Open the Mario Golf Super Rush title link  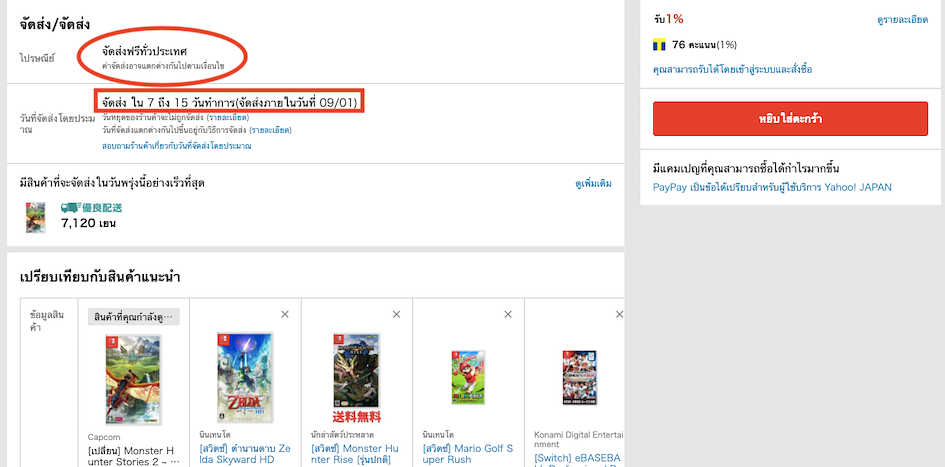click(x=468, y=455)
